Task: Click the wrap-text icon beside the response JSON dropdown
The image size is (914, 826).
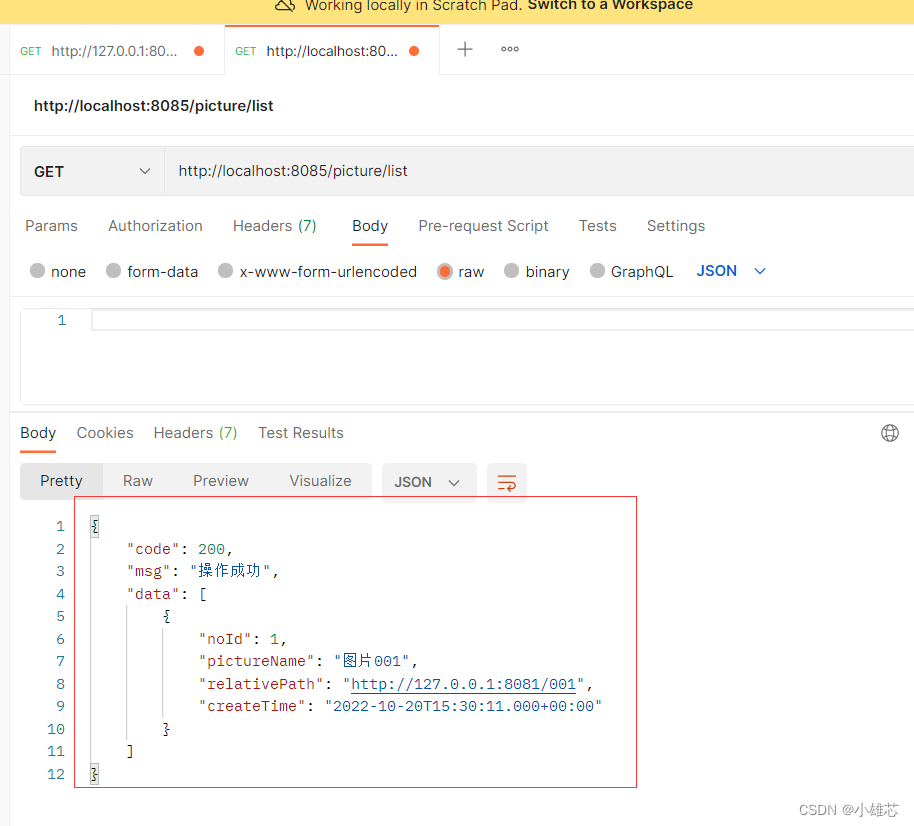Action: click(506, 482)
